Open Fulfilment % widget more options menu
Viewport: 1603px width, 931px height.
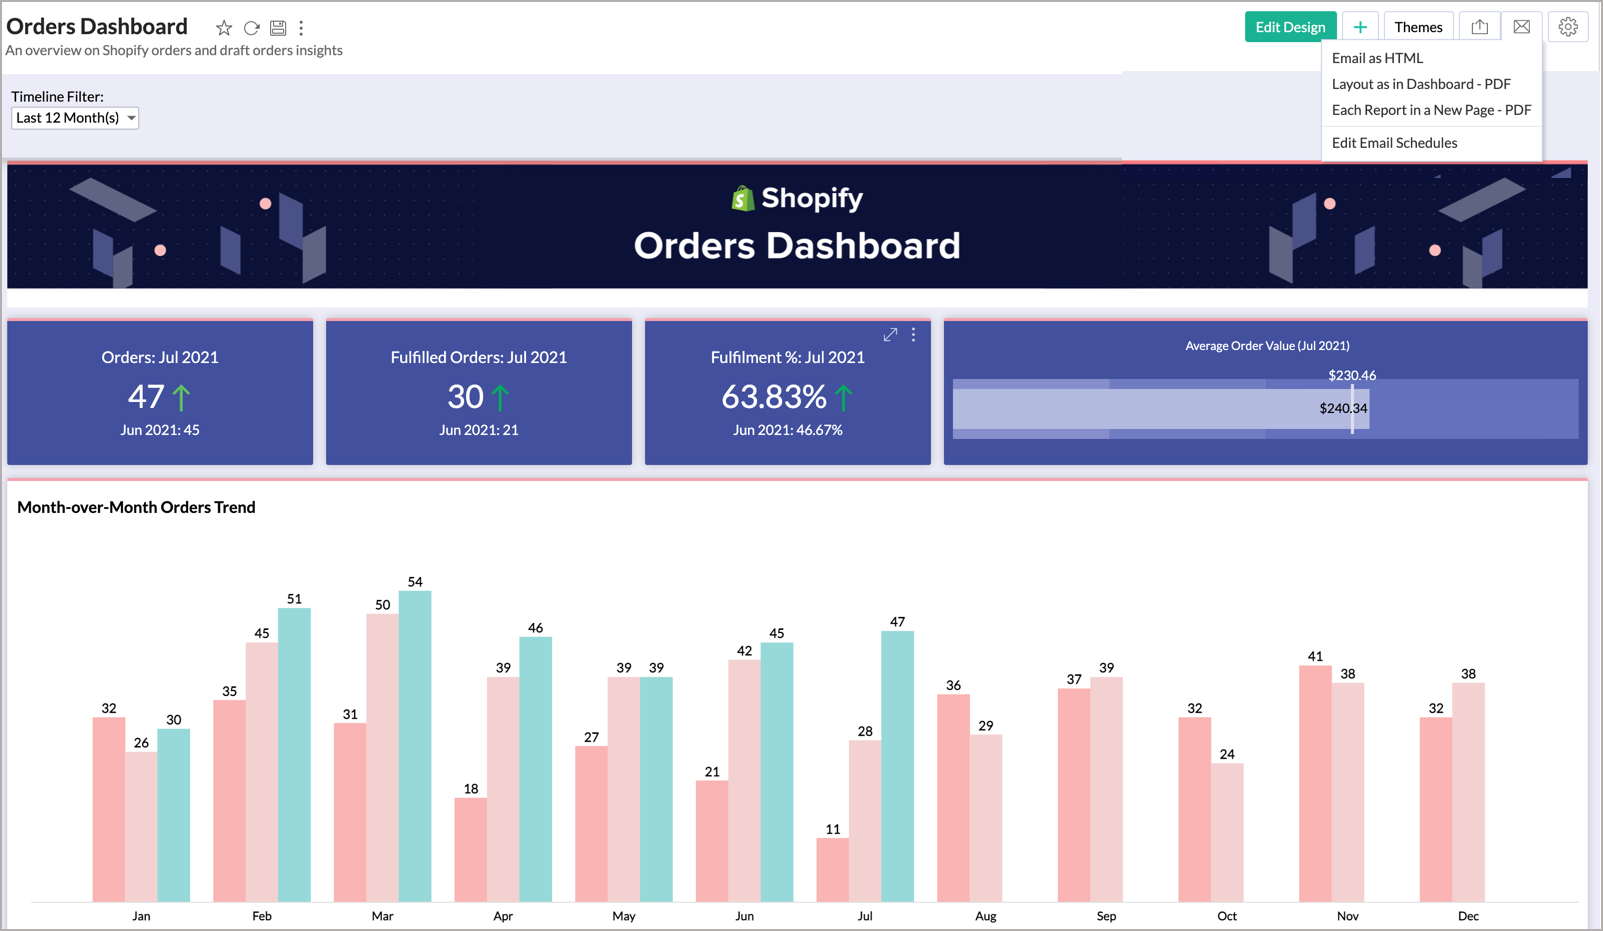pos(913,335)
